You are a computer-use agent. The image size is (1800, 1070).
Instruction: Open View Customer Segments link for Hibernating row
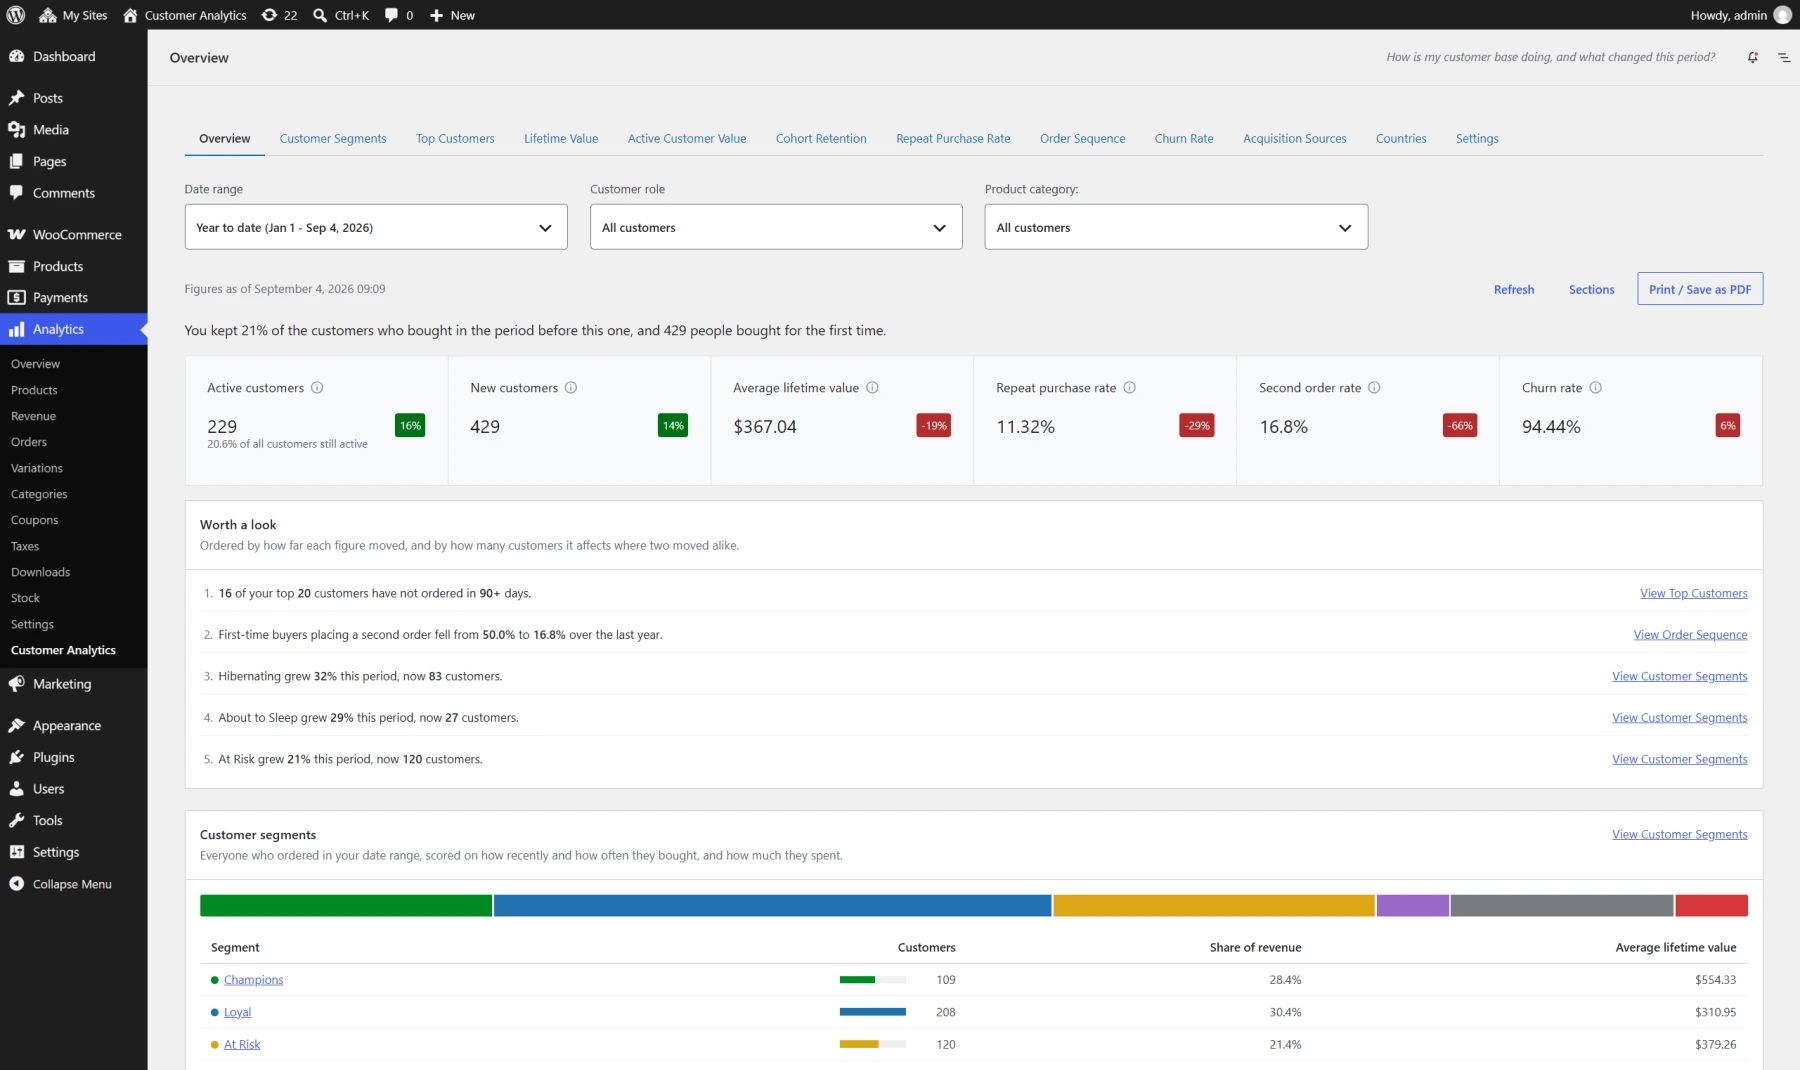(x=1680, y=676)
